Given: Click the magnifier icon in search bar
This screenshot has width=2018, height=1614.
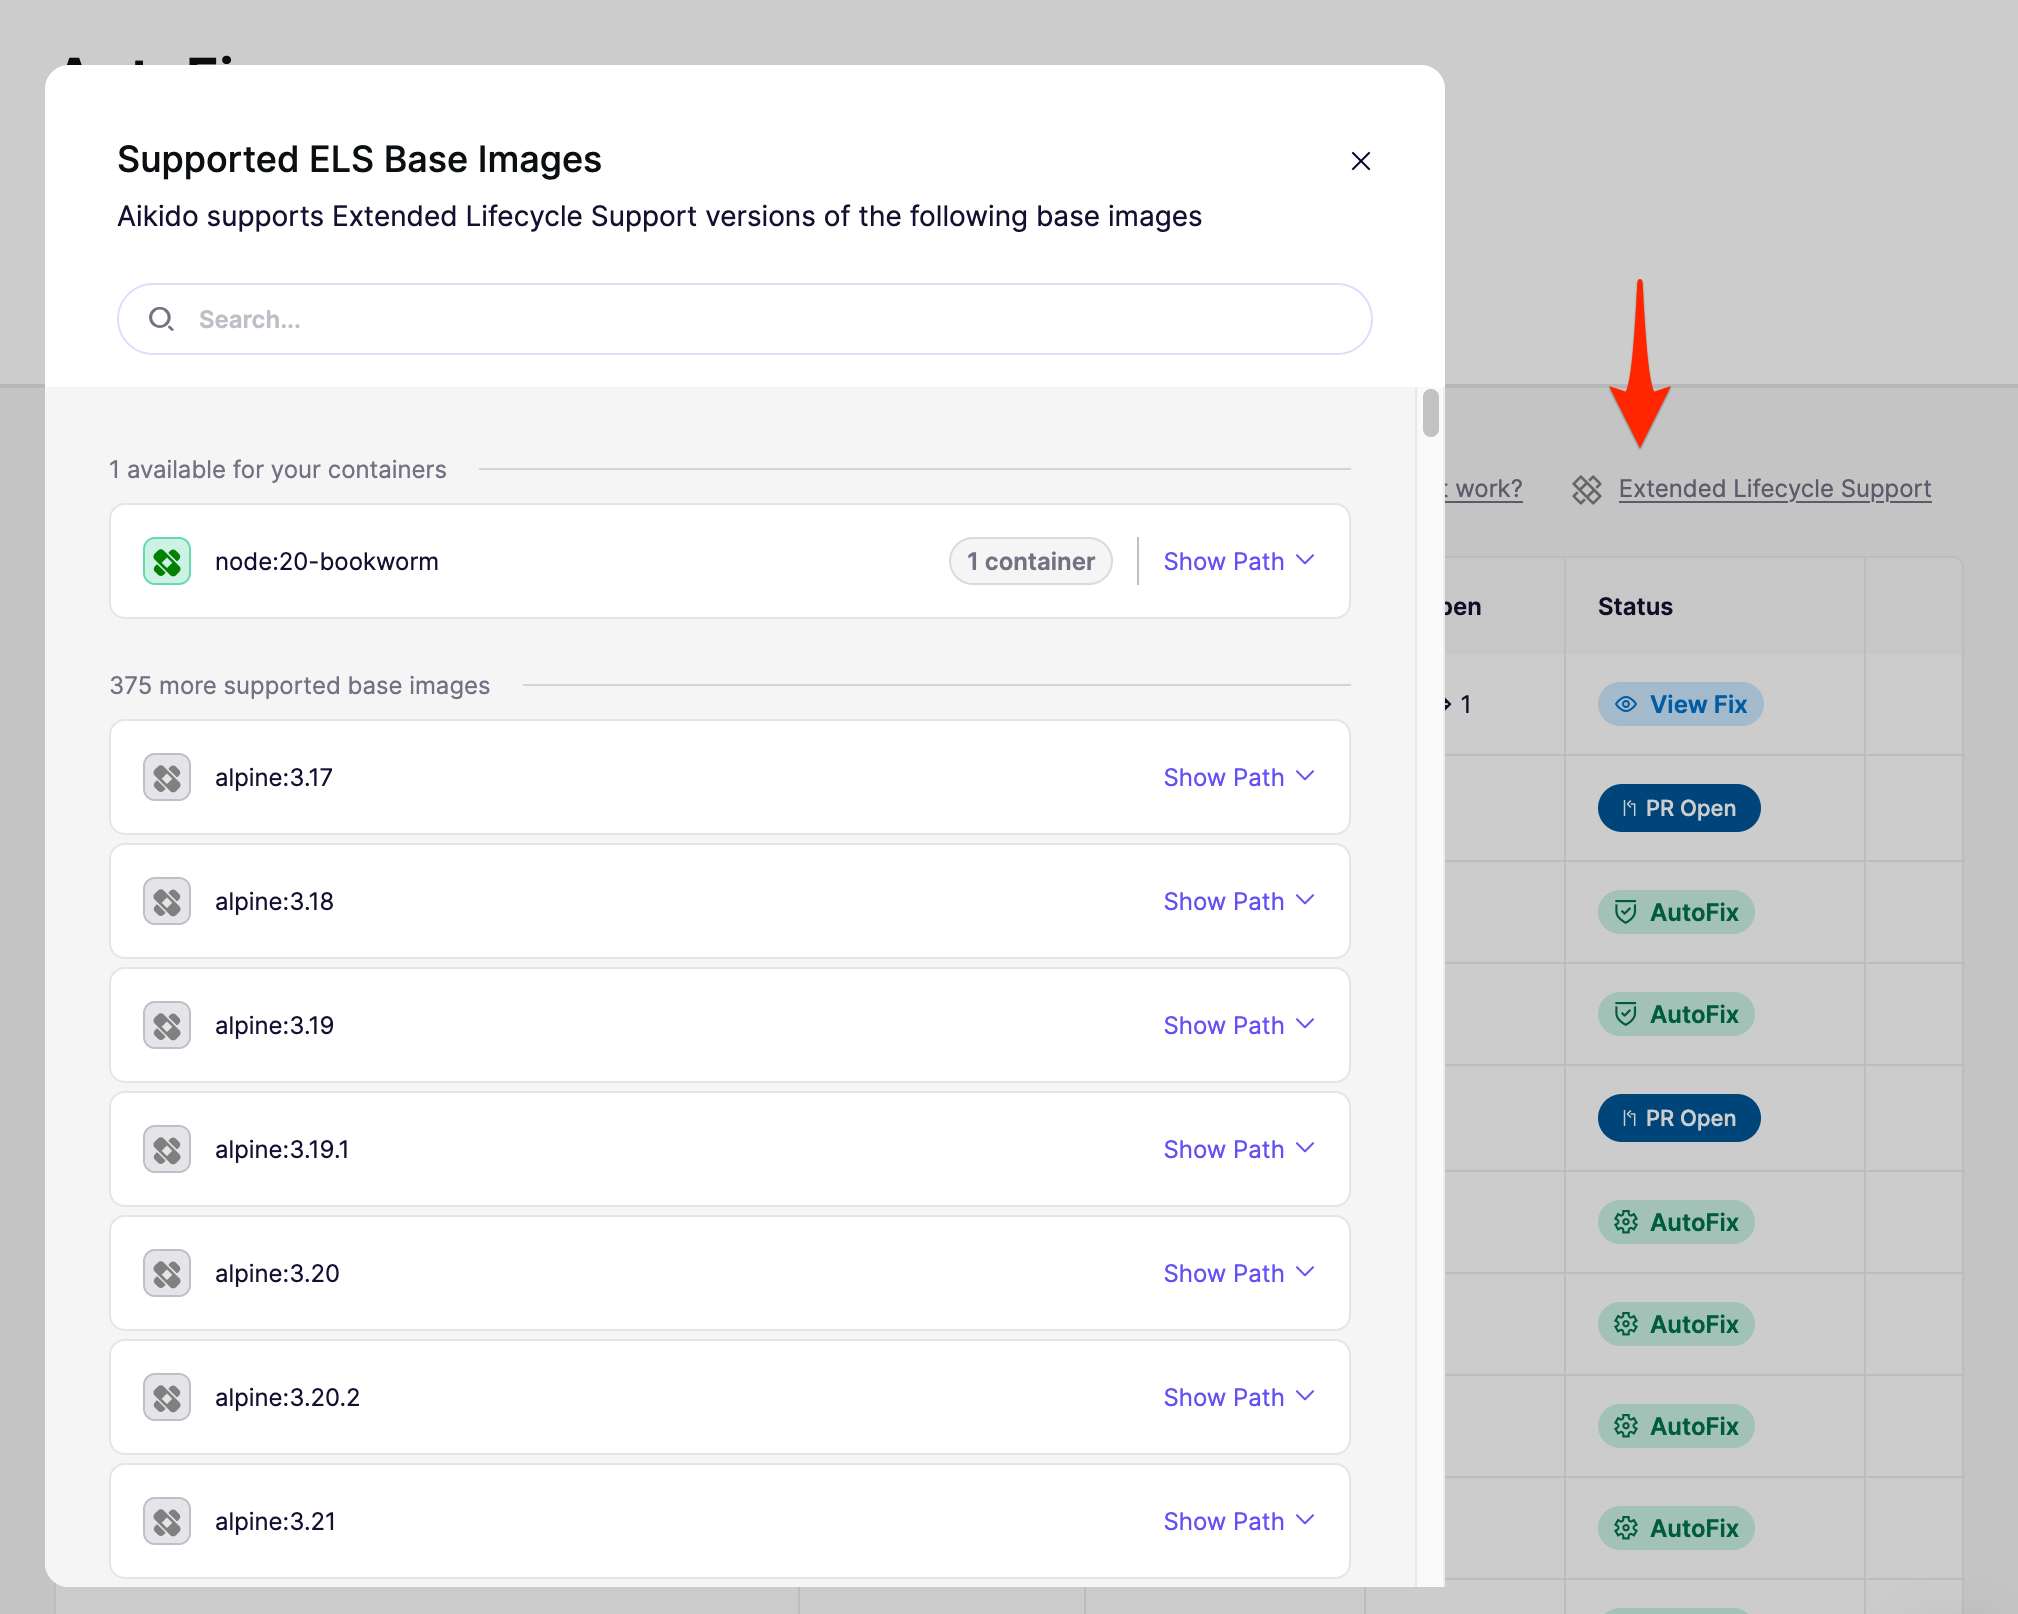Looking at the screenshot, I should click(x=161, y=319).
